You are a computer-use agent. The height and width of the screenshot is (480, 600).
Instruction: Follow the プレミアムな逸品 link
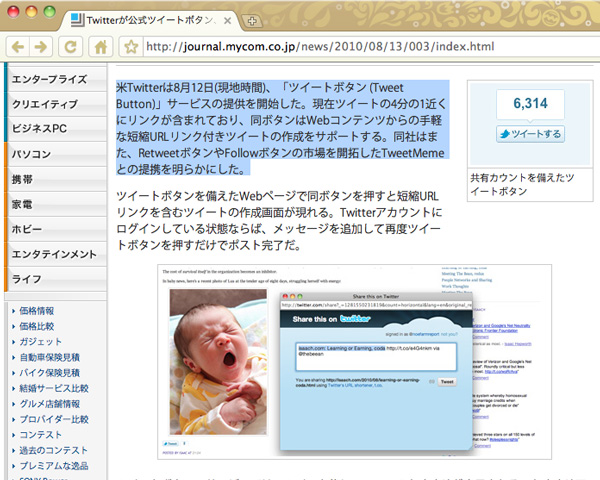coord(54,466)
